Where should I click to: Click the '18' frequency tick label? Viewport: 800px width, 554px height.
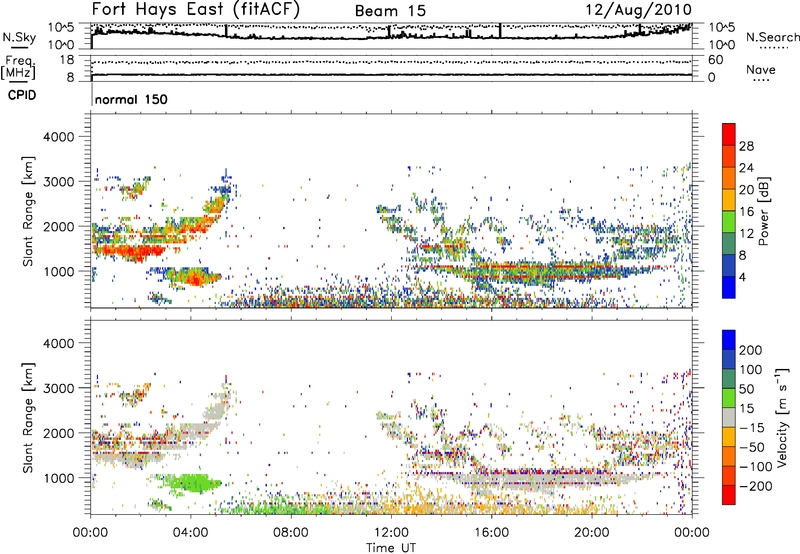[67, 60]
